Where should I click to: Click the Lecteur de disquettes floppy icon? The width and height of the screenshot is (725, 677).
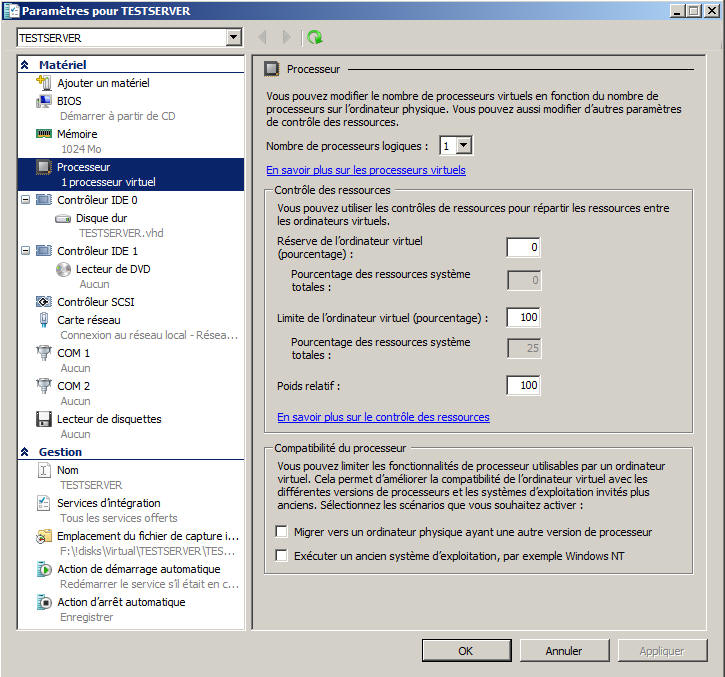click(x=44, y=419)
